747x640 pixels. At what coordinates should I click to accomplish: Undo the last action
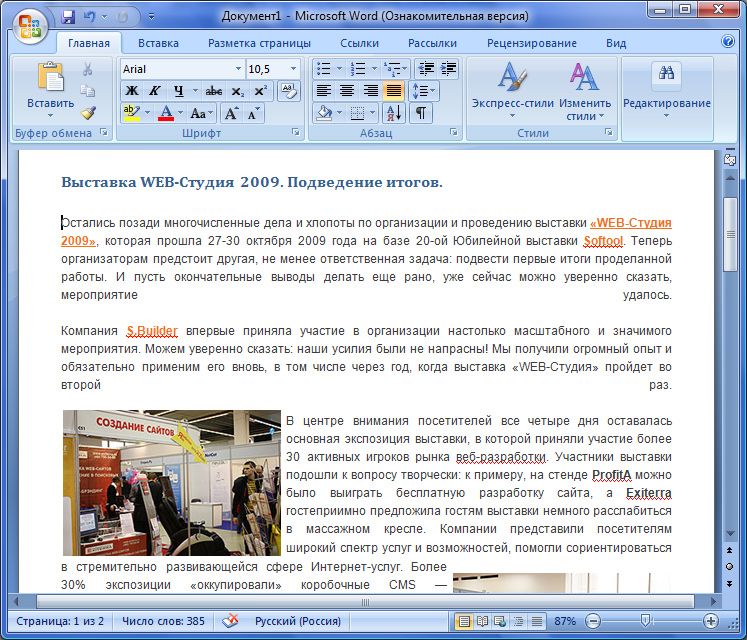pos(90,17)
